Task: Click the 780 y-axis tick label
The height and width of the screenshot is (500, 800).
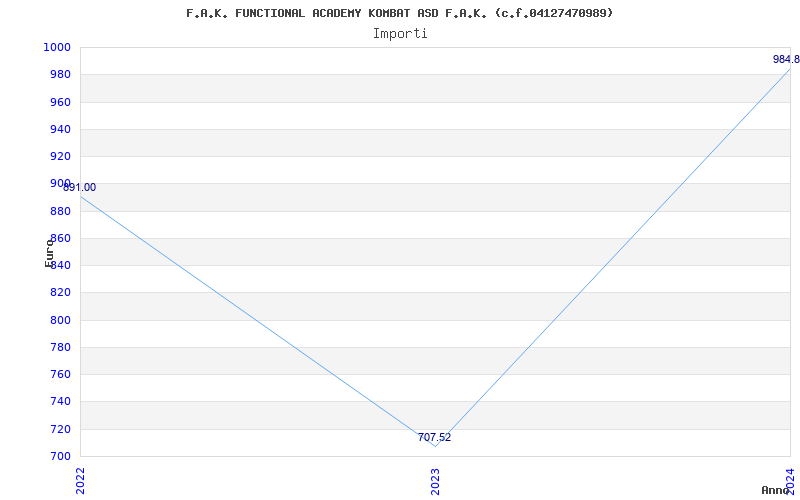Action: [x=60, y=347]
